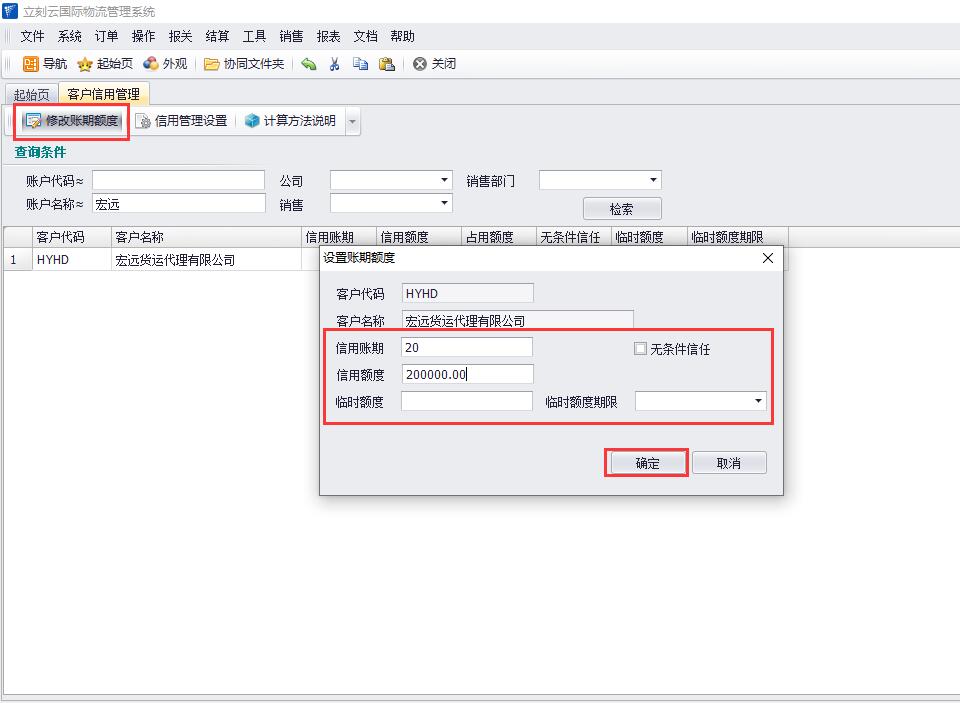Expand the 临时额度期限 dropdown in dialog
This screenshot has height=703, width=960.
[x=757, y=401]
